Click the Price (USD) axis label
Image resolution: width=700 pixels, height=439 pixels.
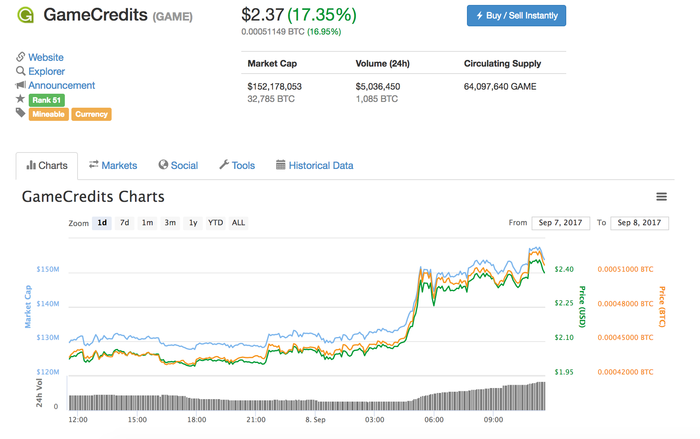582,307
